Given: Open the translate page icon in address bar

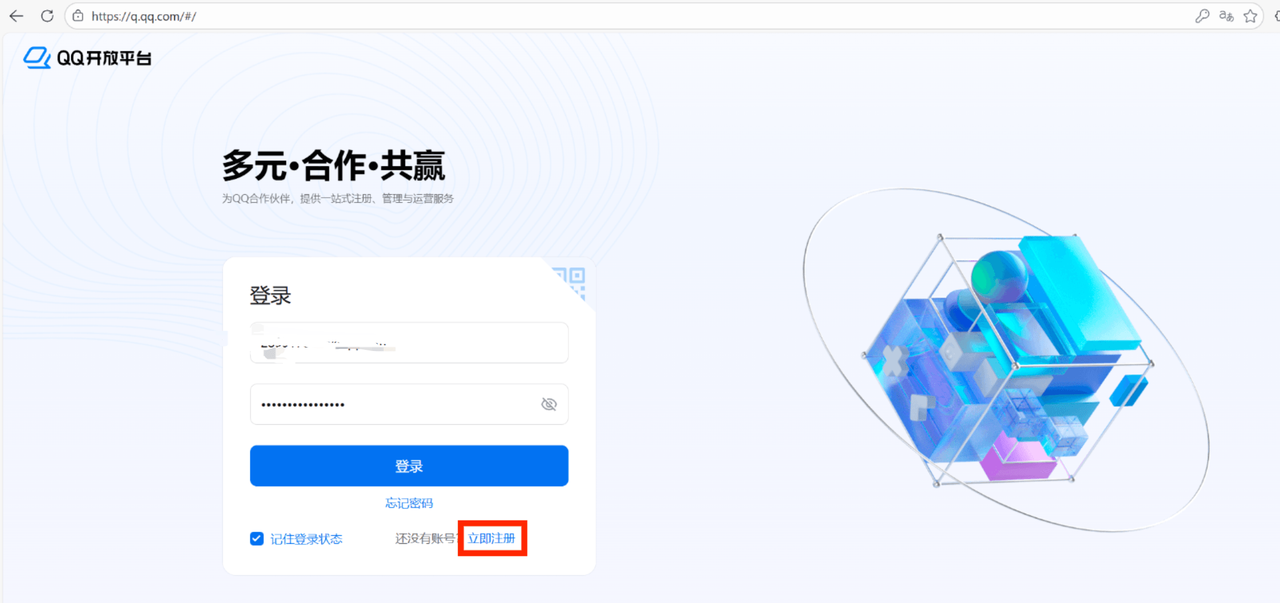Looking at the screenshot, I should click(1227, 16).
